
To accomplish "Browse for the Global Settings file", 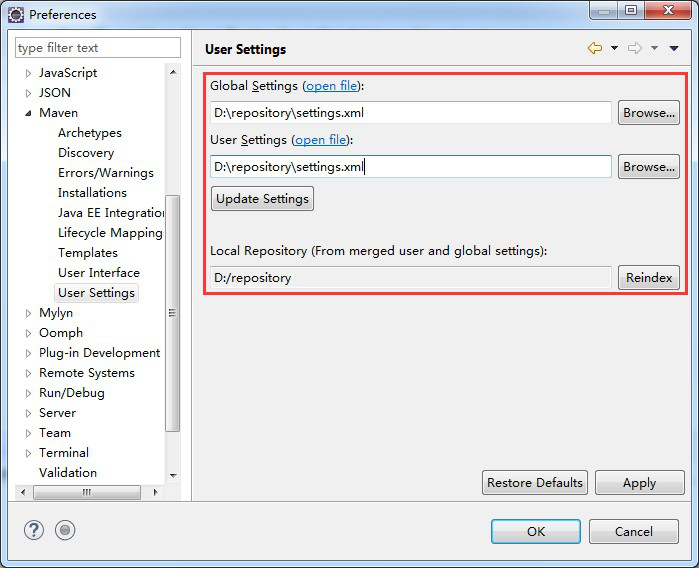I will click(648, 113).
